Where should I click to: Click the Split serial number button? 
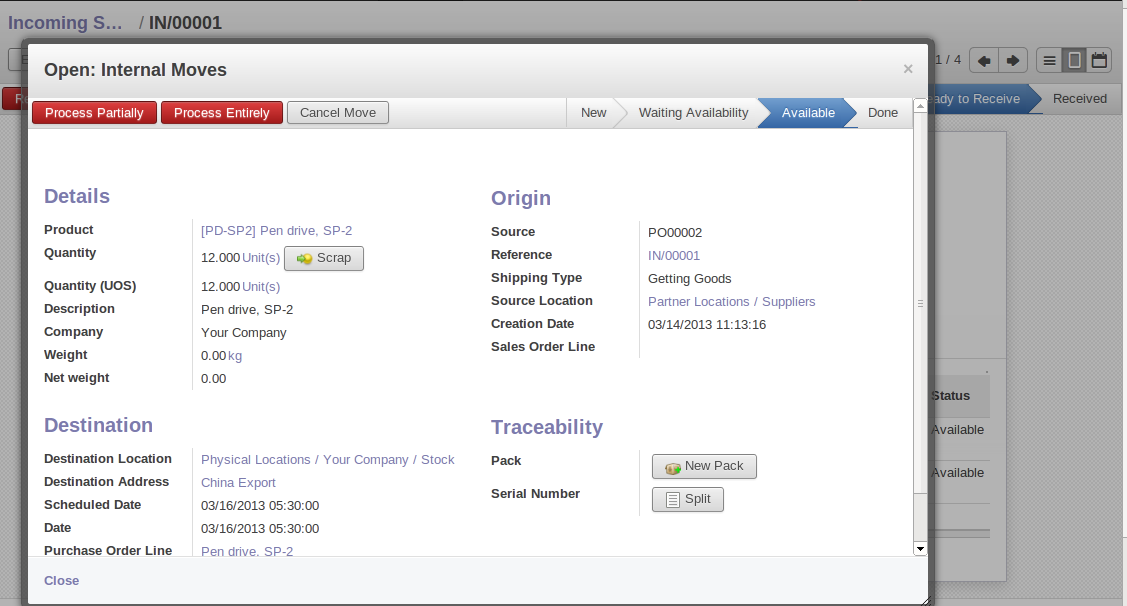[x=687, y=499]
